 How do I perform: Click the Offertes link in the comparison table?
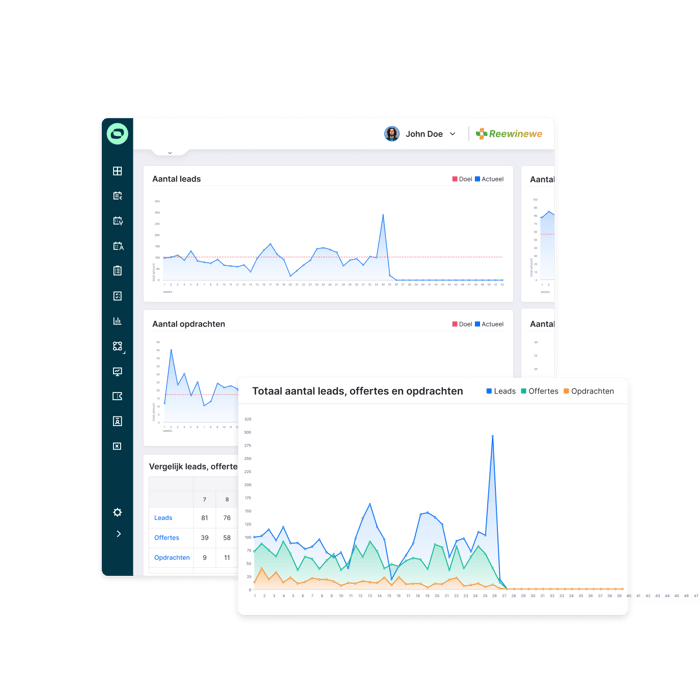pos(166,538)
